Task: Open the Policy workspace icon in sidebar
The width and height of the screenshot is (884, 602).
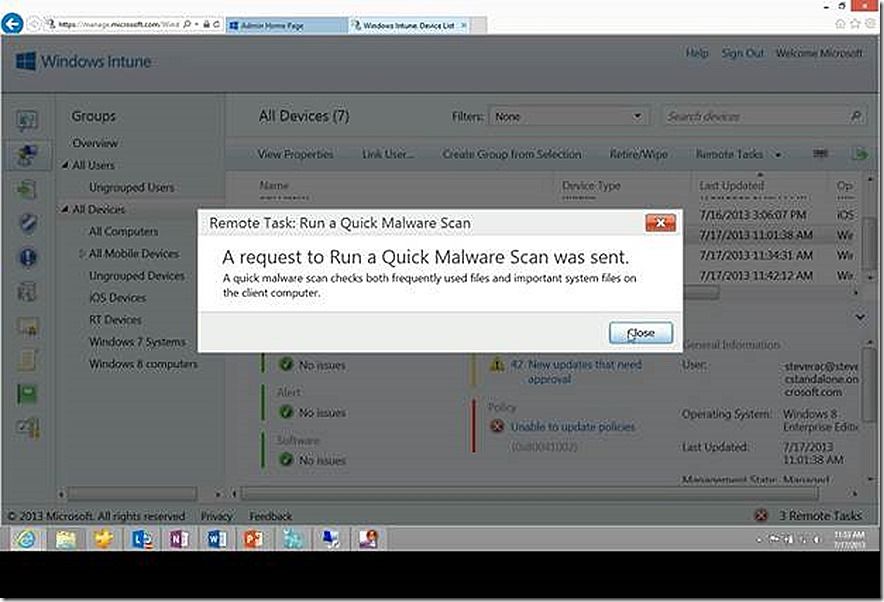Action: pos(27,360)
